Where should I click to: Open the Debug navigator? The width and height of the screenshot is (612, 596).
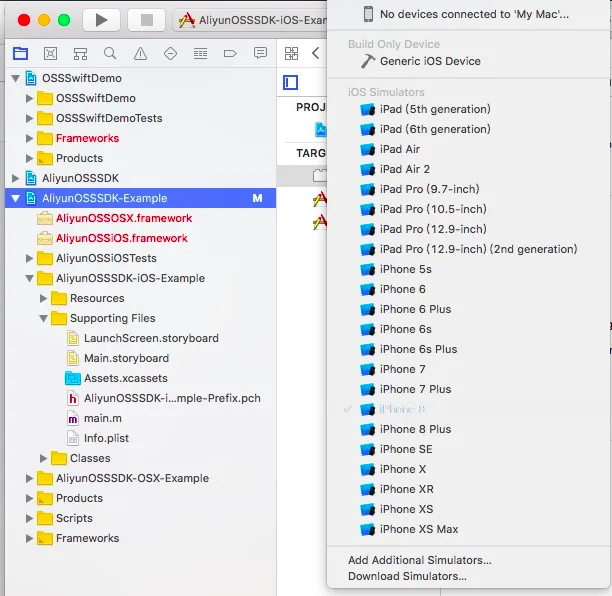[200, 53]
